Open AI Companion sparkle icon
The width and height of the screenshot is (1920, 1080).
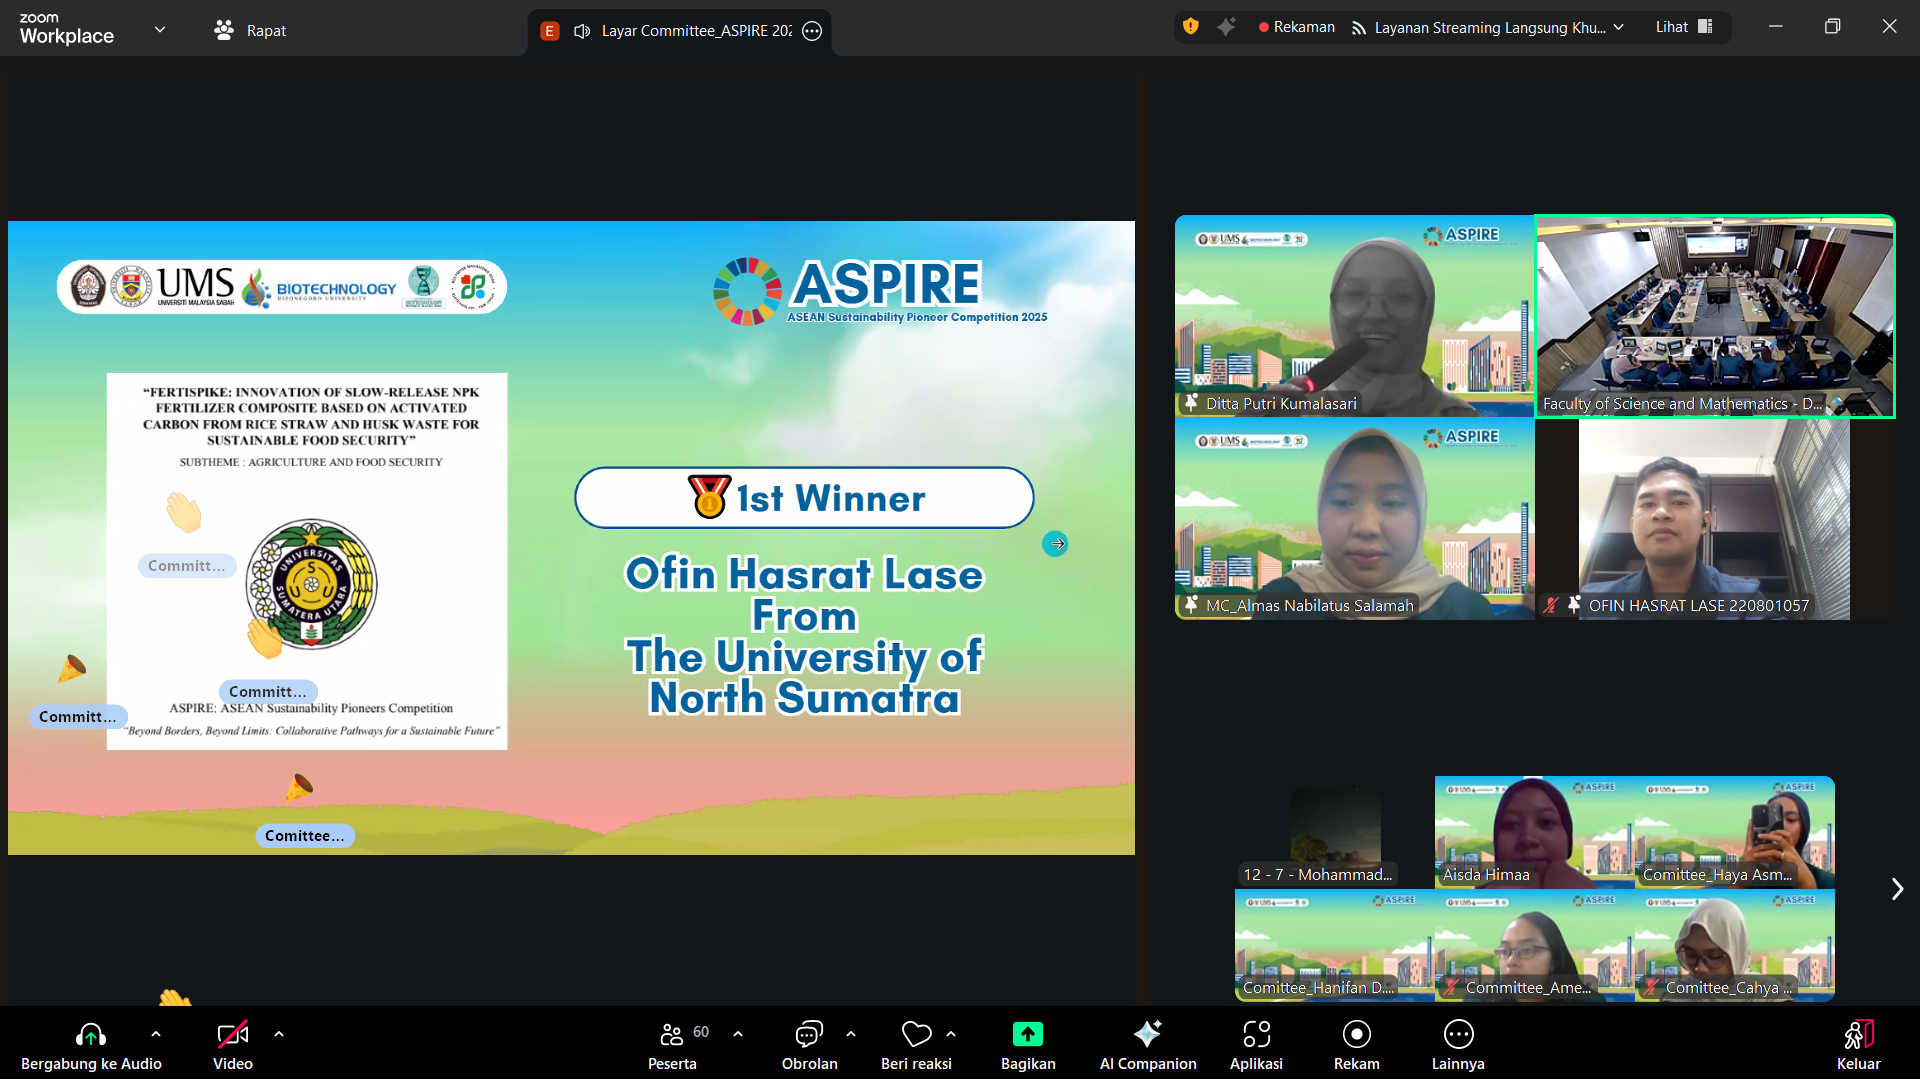point(1147,1035)
